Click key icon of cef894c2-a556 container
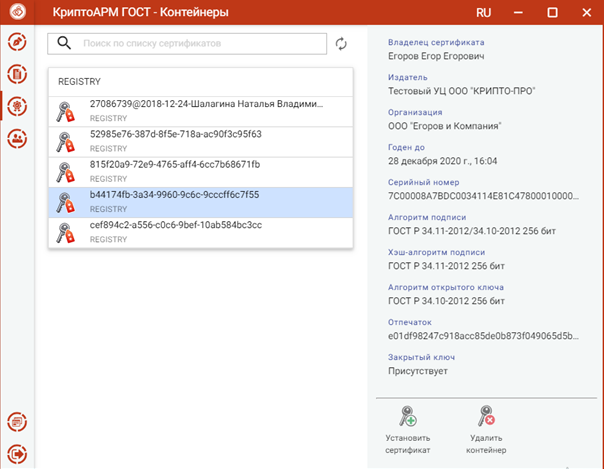This screenshot has width=606, height=469. click(65, 233)
